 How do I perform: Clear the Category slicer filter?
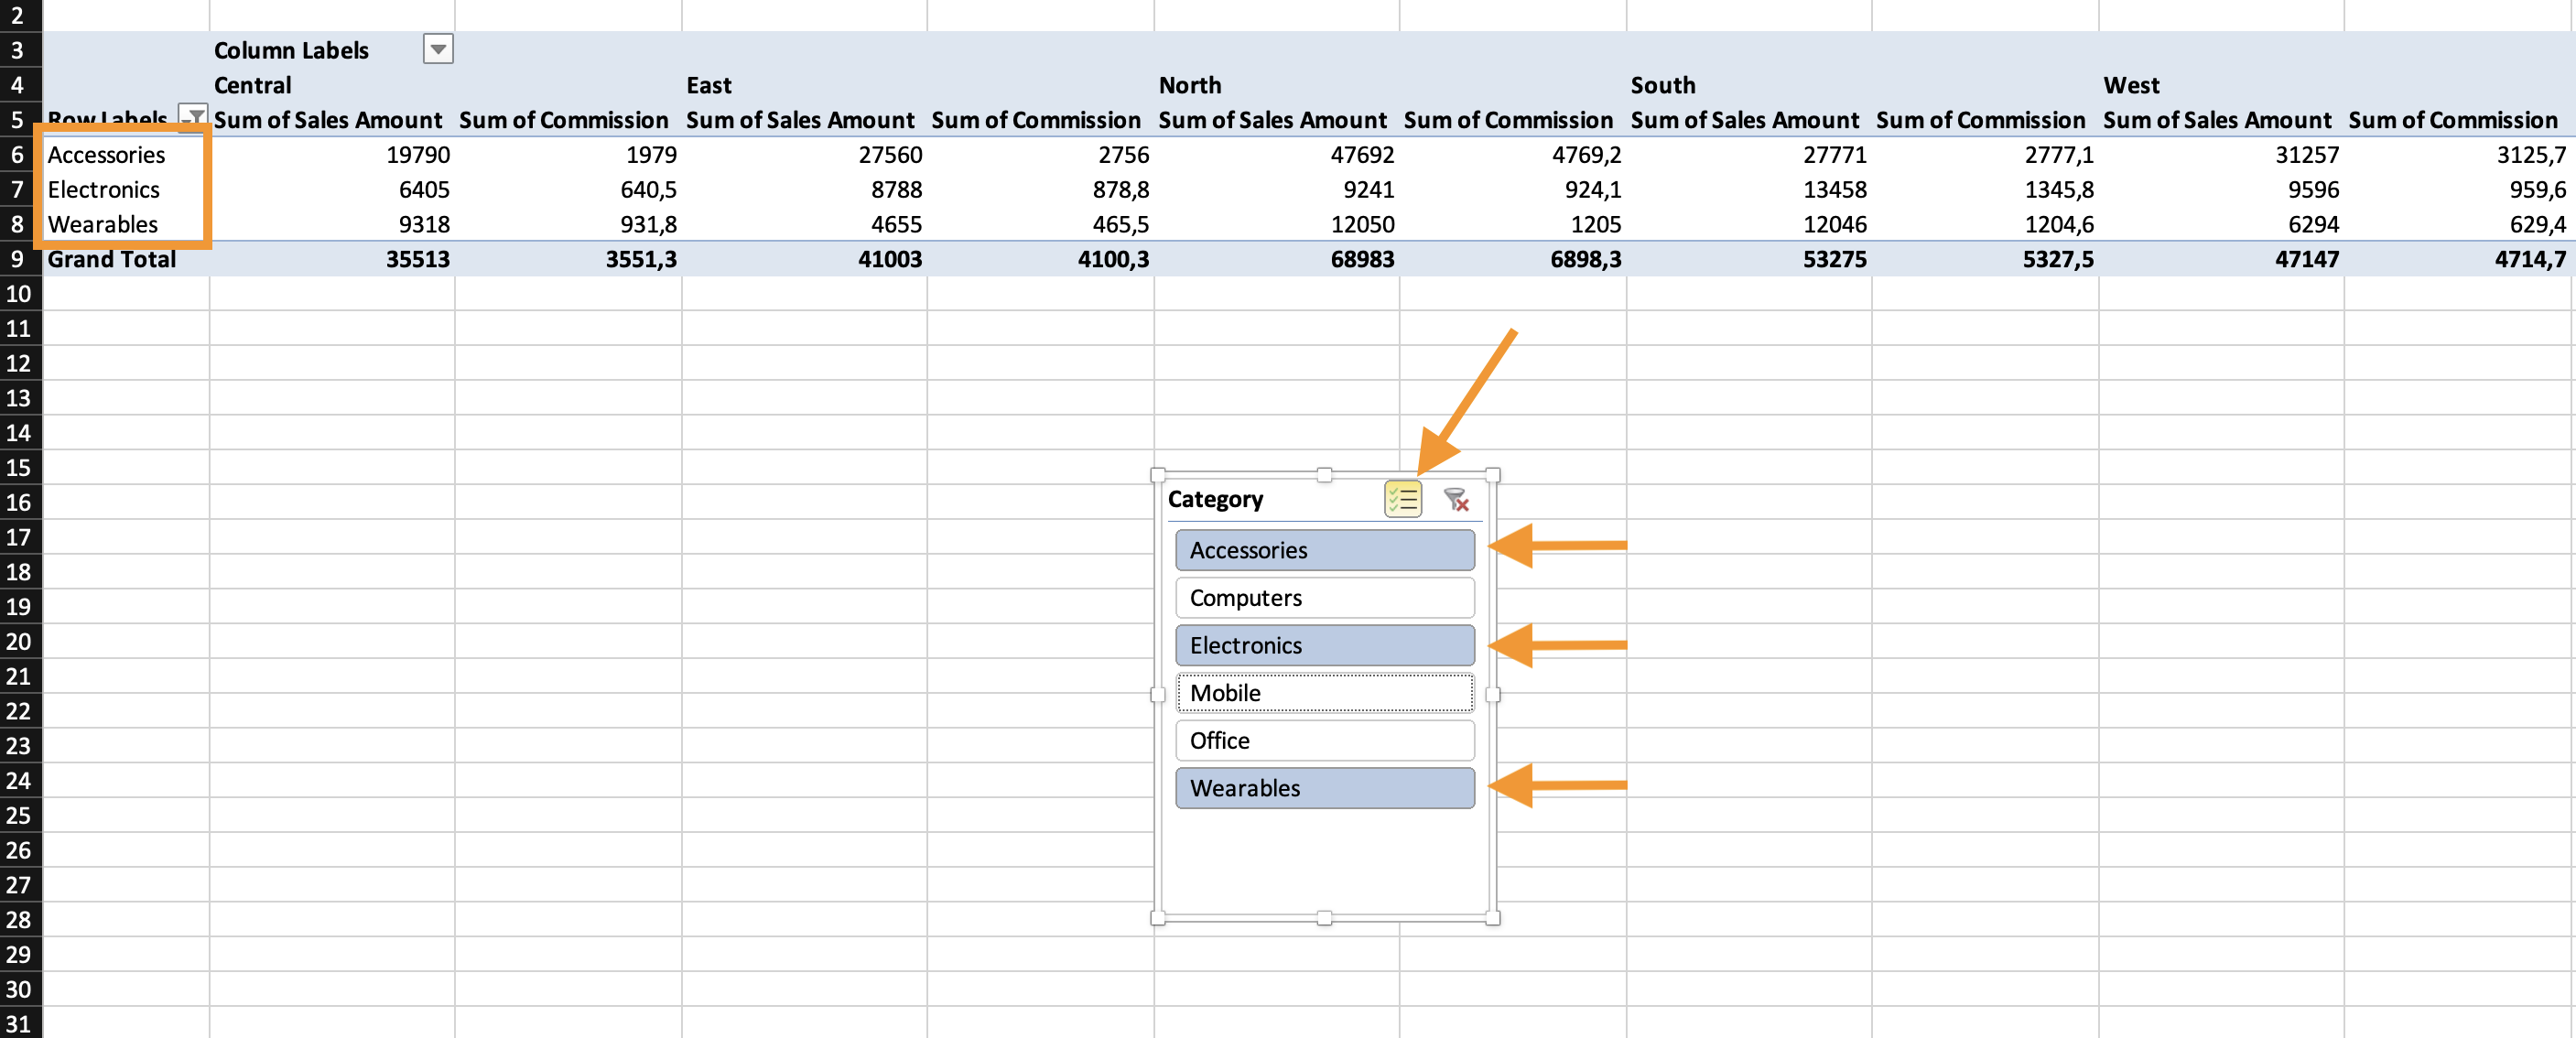1456,498
